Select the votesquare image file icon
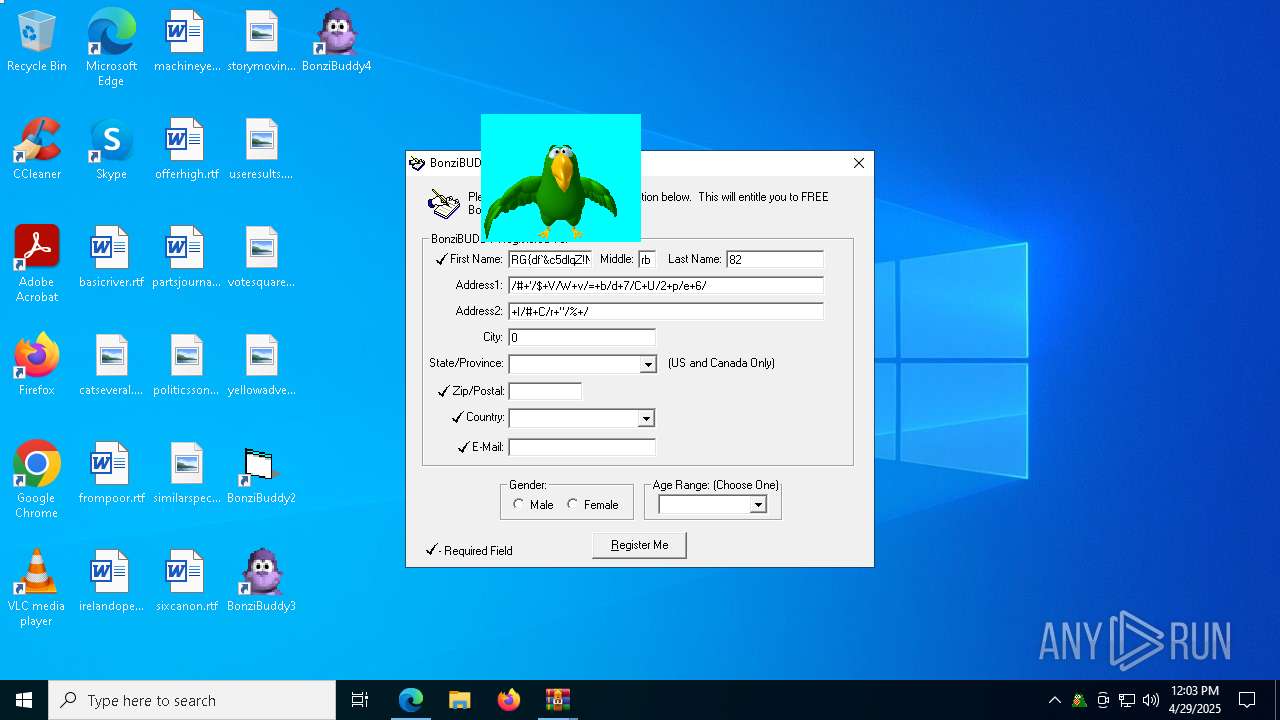The width and height of the screenshot is (1280, 720). coord(261,258)
